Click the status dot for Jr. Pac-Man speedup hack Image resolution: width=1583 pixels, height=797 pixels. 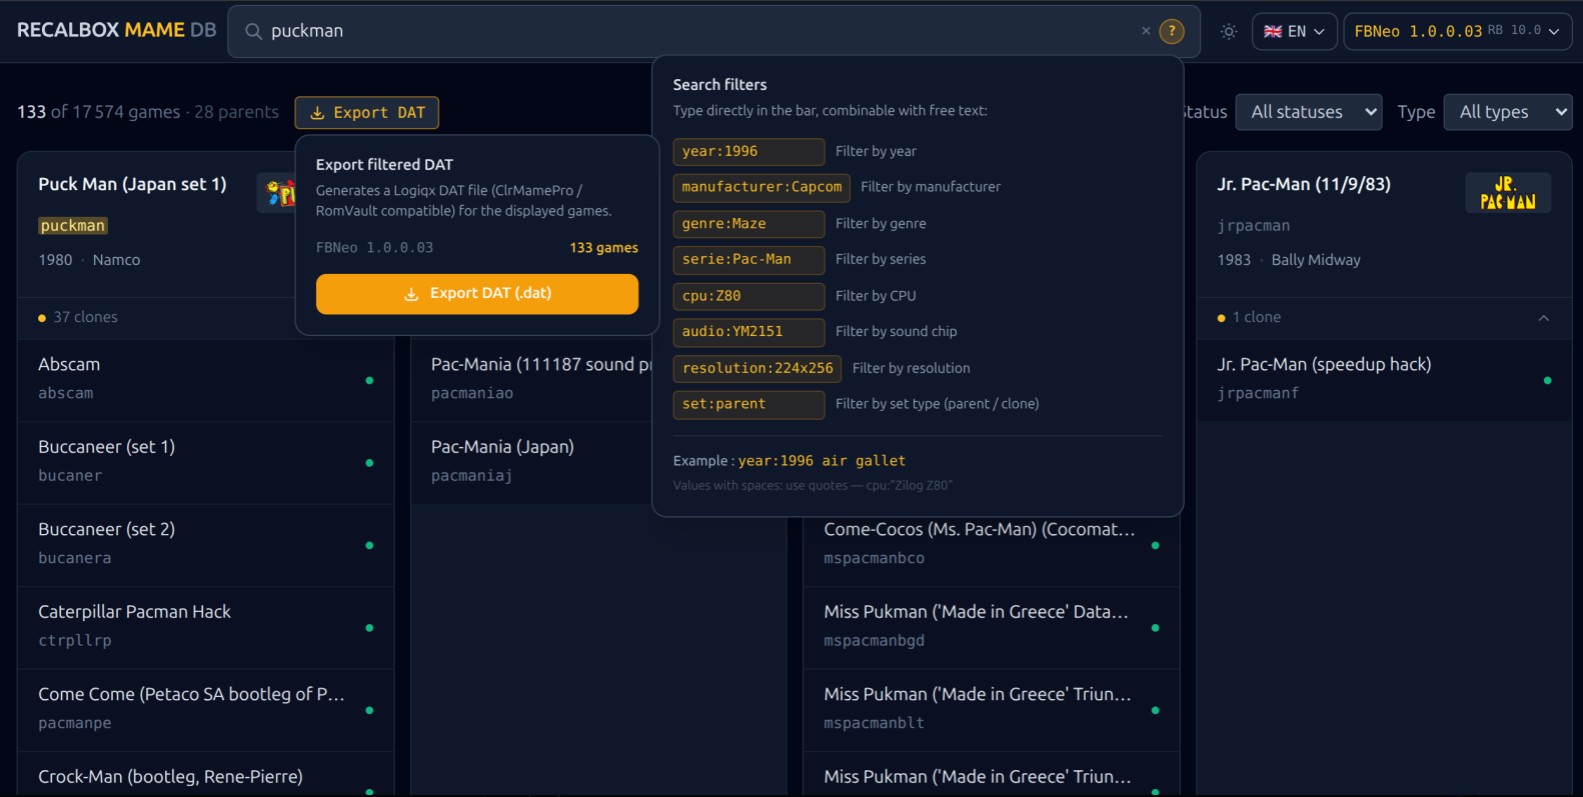[x=1547, y=380]
